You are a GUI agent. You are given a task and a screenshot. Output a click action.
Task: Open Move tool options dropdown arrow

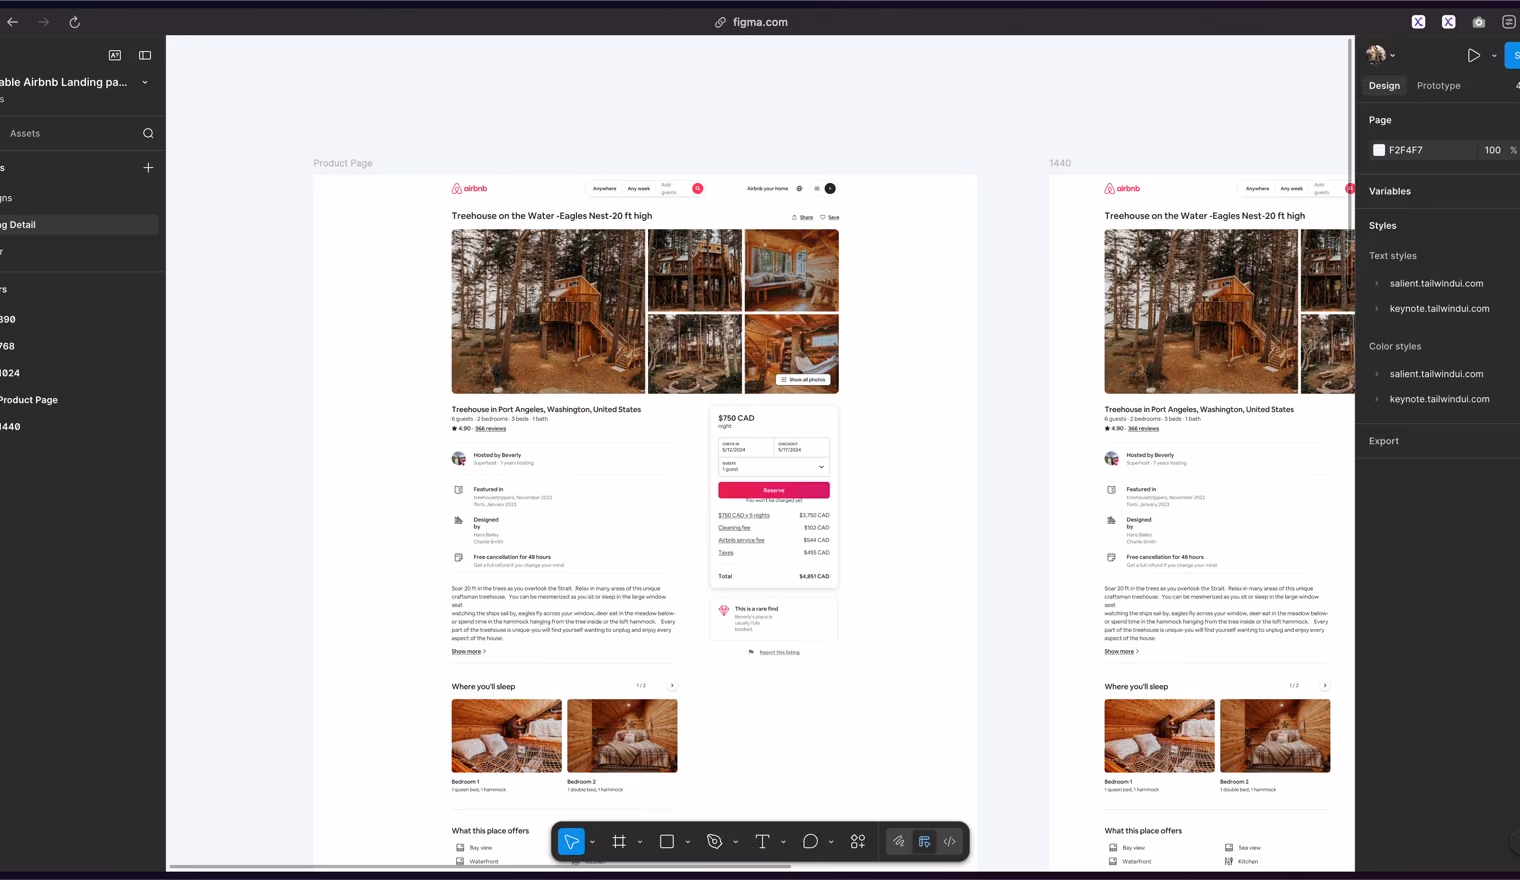(x=592, y=842)
